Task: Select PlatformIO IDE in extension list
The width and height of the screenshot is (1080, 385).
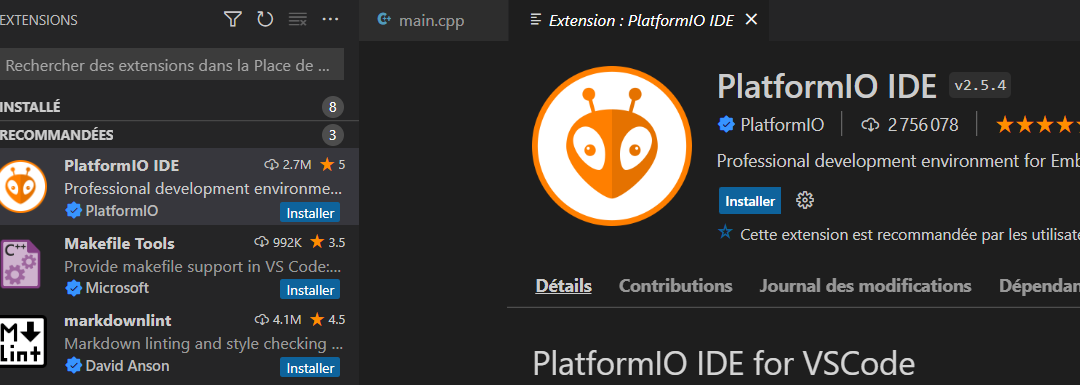Action: point(179,186)
